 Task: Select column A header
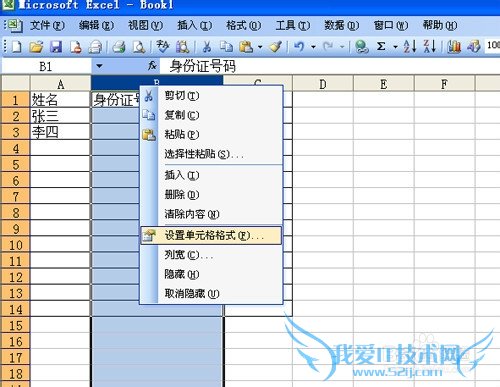click(x=60, y=83)
